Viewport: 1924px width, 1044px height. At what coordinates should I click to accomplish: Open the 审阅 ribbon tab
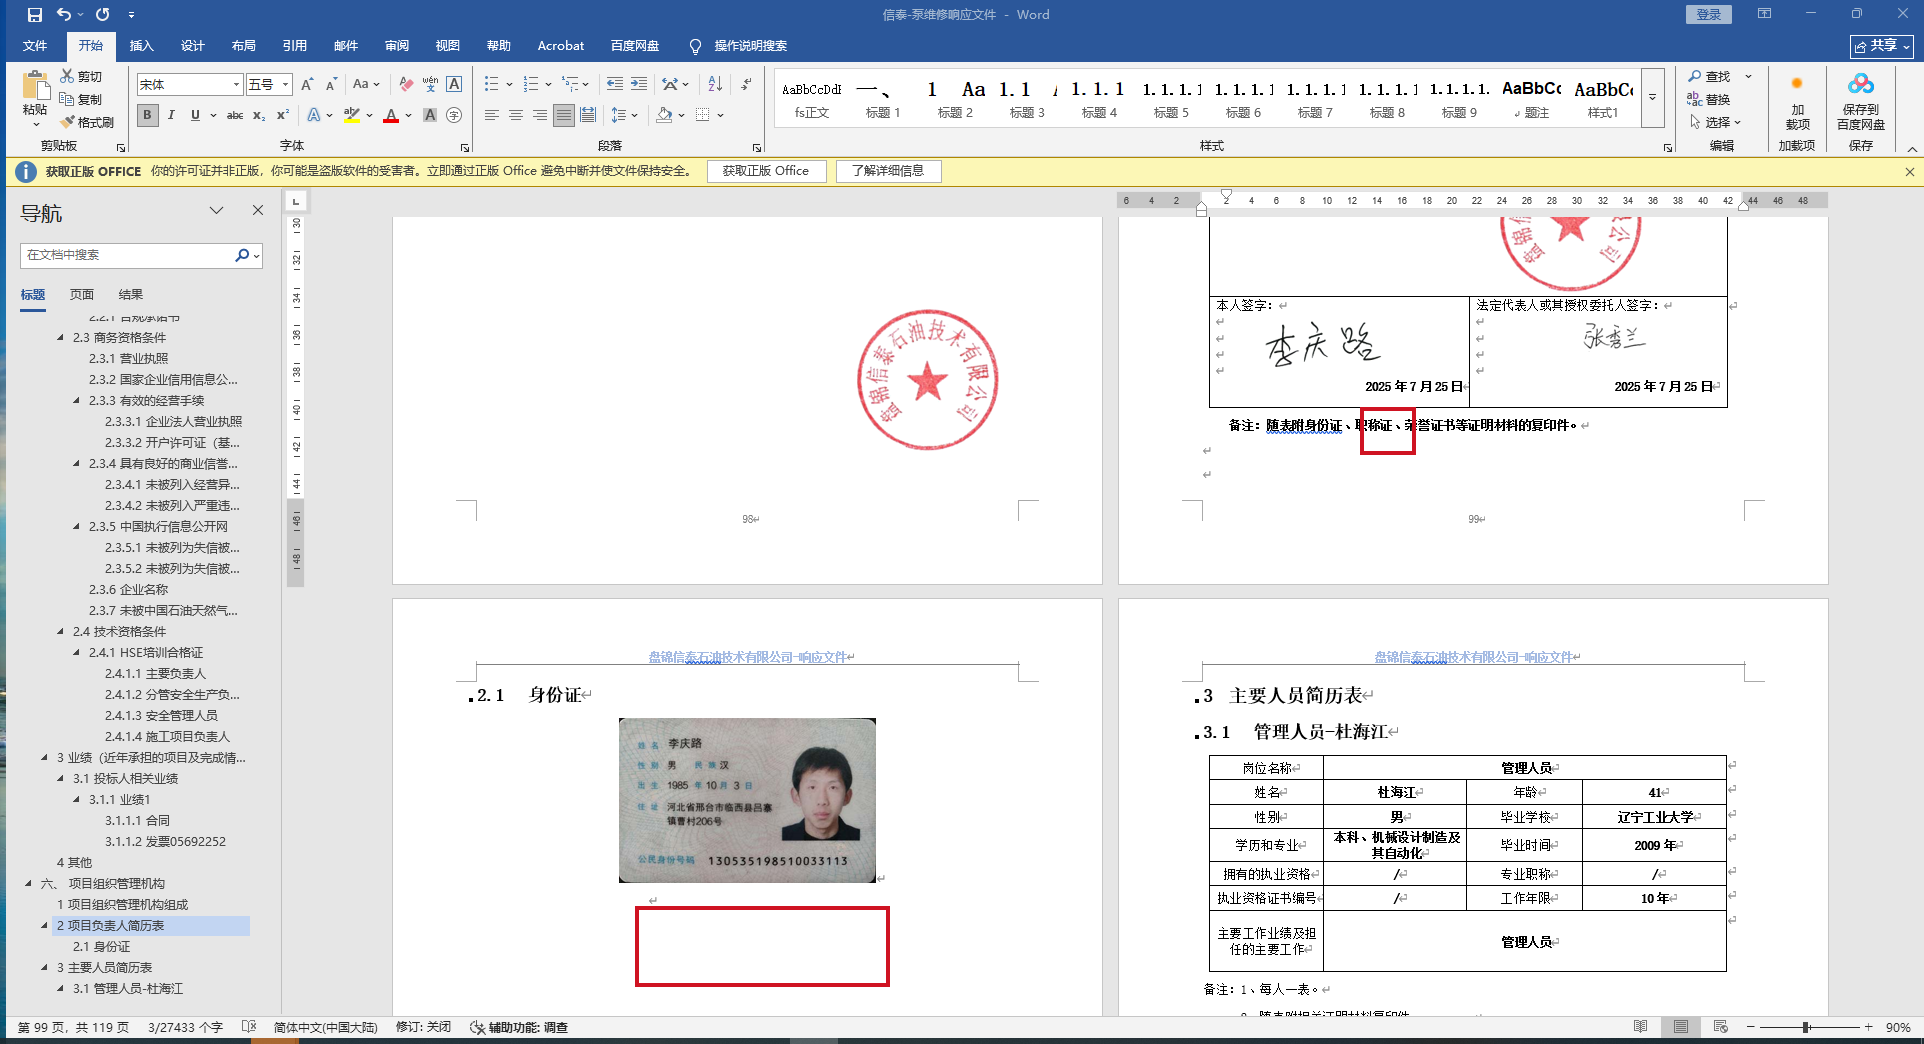[397, 46]
